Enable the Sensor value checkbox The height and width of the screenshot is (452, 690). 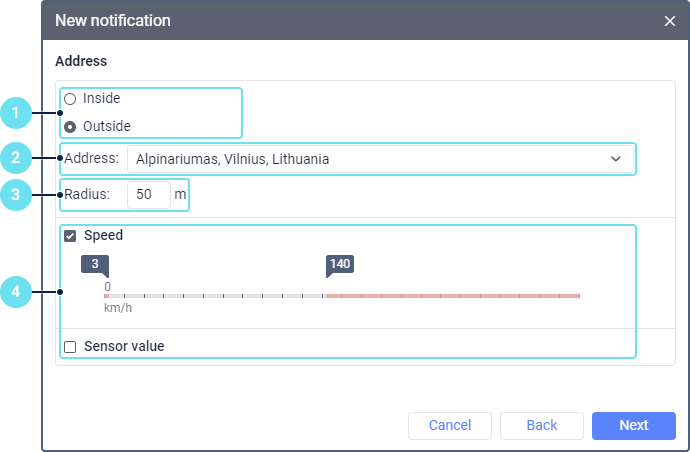(70, 347)
